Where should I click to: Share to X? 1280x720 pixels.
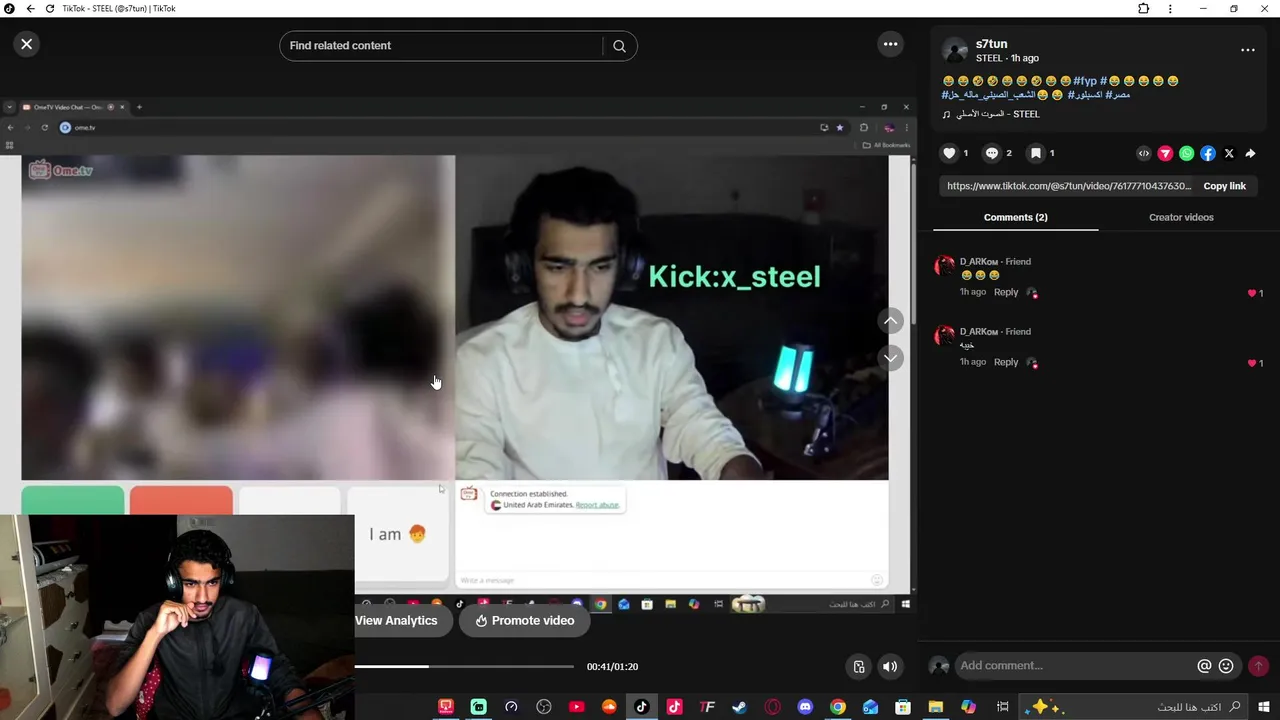point(1229,154)
